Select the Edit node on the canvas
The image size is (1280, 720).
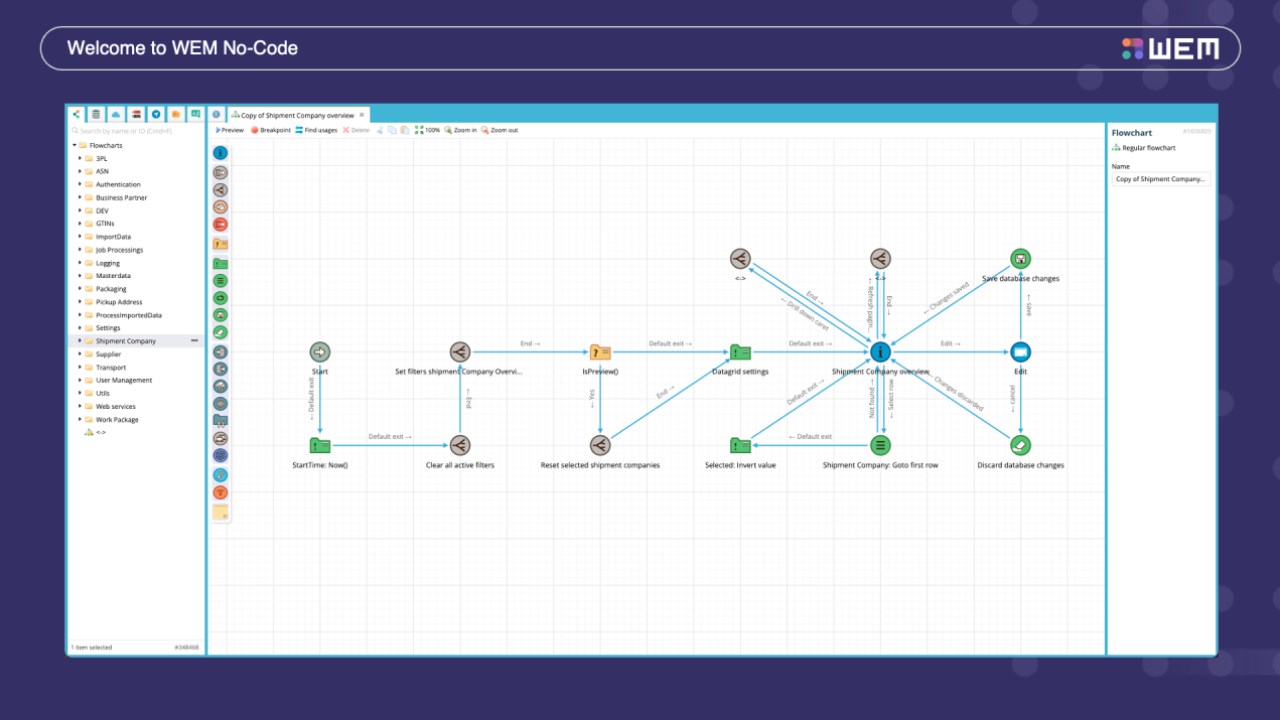1020,351
